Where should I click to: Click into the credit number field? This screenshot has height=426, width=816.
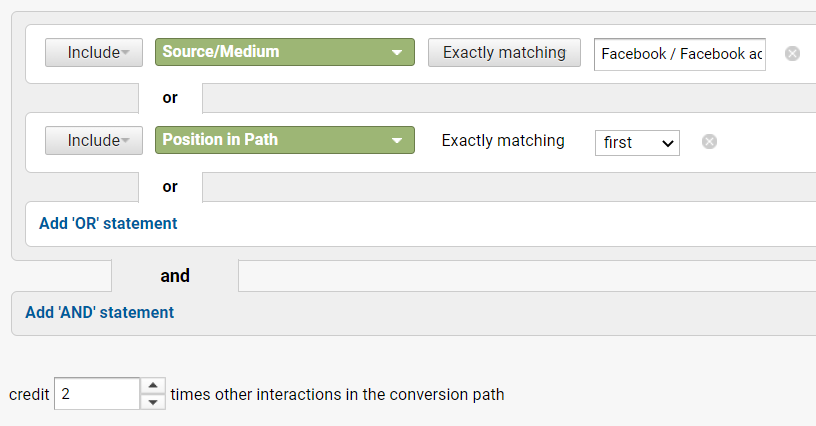pos(97,394)
